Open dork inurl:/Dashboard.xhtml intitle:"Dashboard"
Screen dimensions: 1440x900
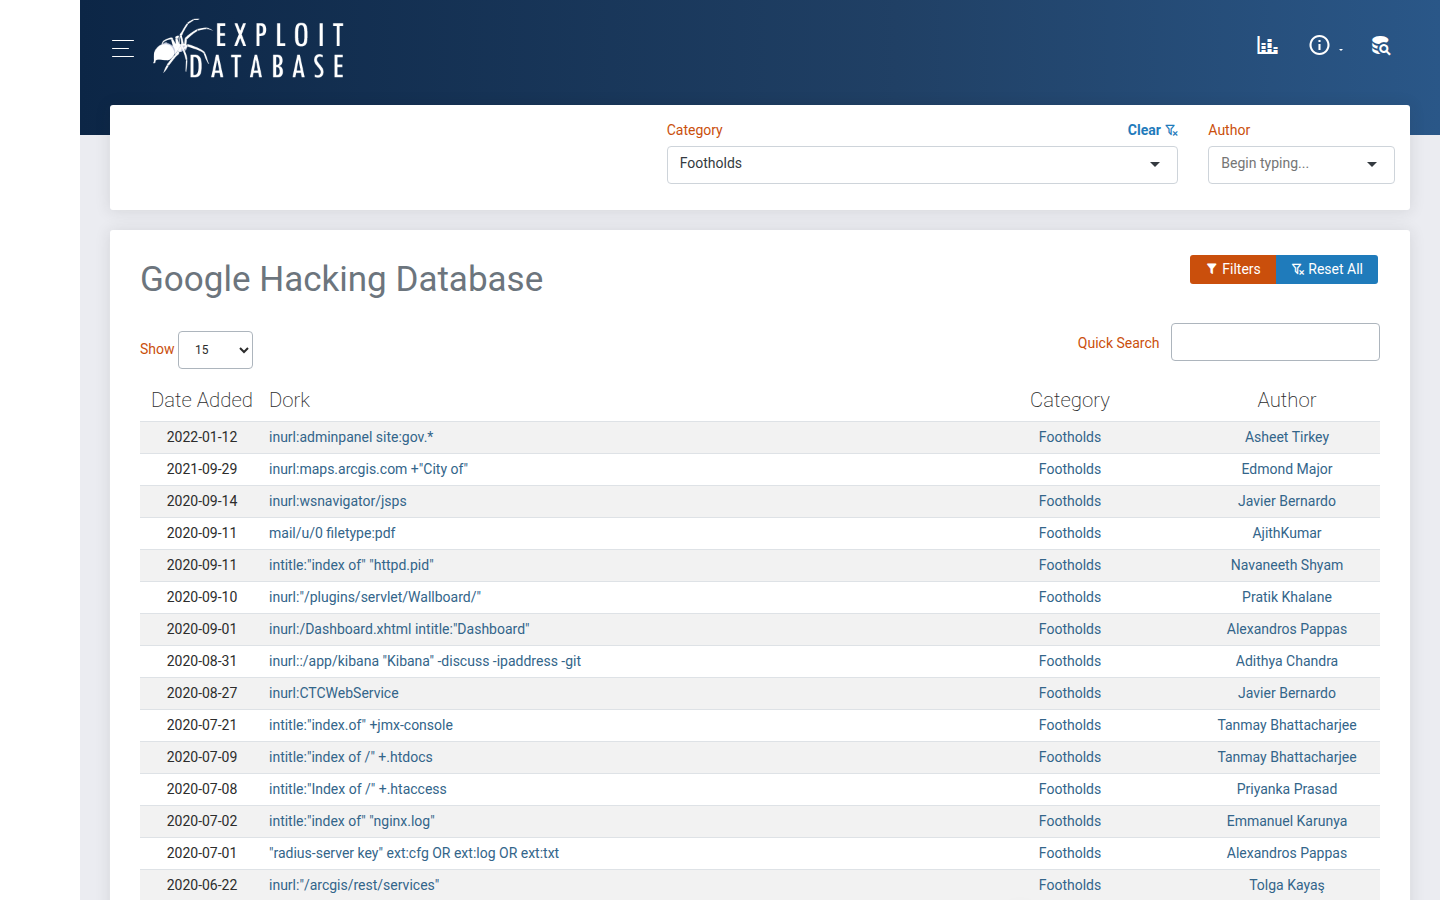pyautogui.click(x=399, y=629)
